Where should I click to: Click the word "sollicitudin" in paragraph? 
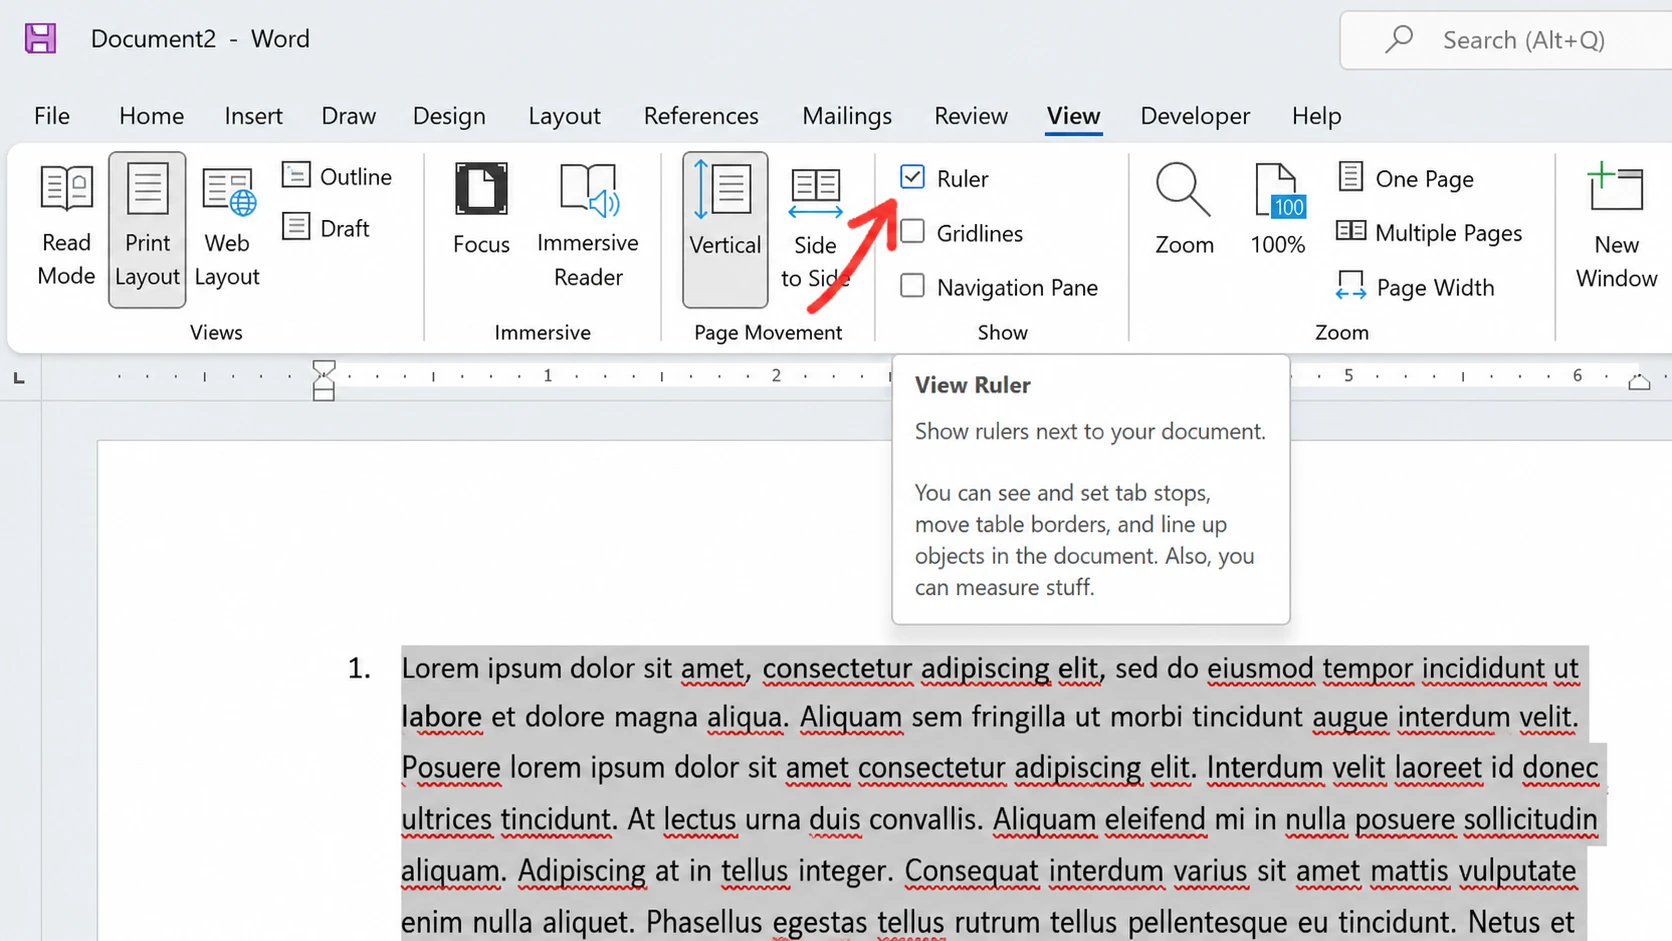coord(1530,819)
